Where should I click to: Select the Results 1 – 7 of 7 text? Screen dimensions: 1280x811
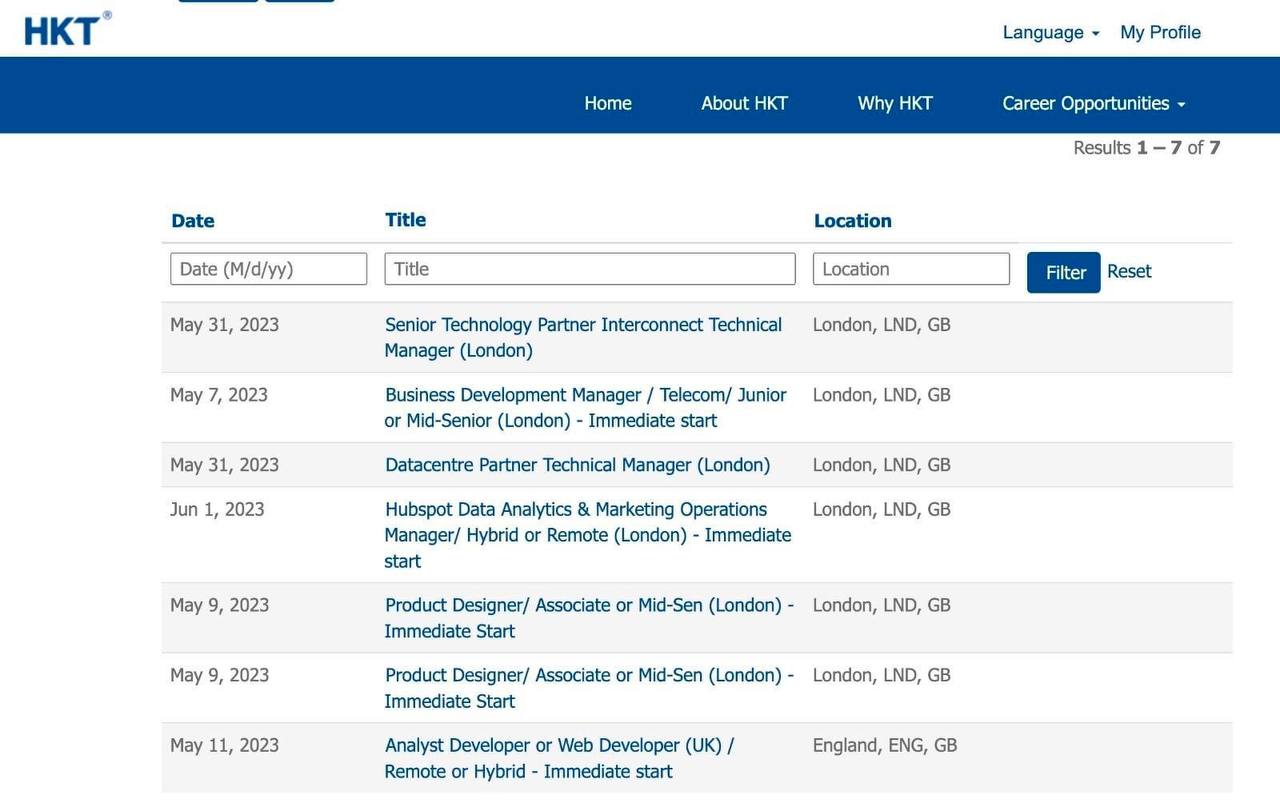click(1146, 148)
